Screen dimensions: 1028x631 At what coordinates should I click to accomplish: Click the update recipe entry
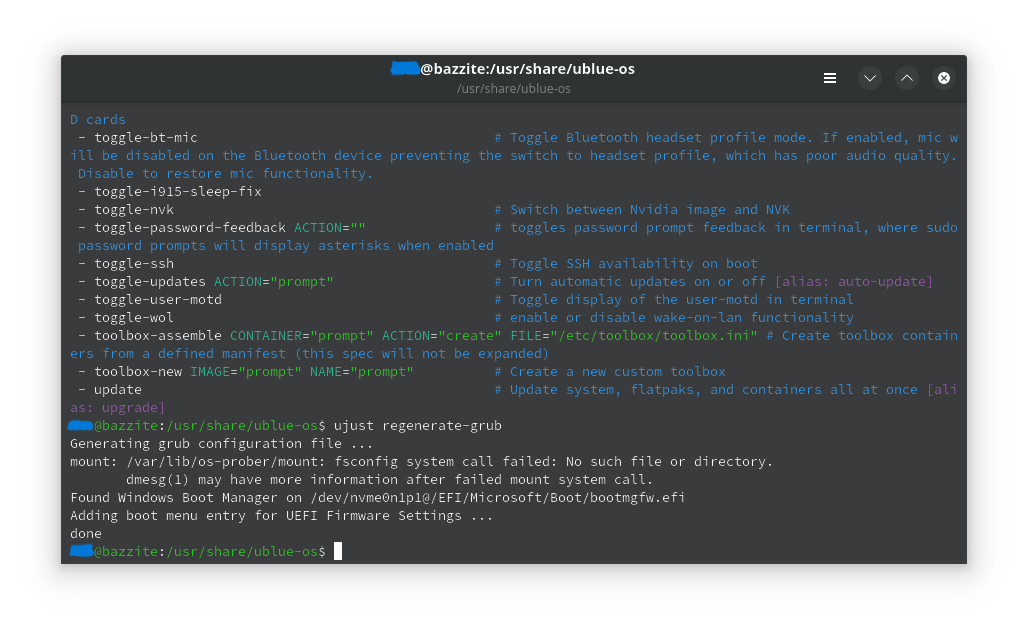[x=117, y=390]
